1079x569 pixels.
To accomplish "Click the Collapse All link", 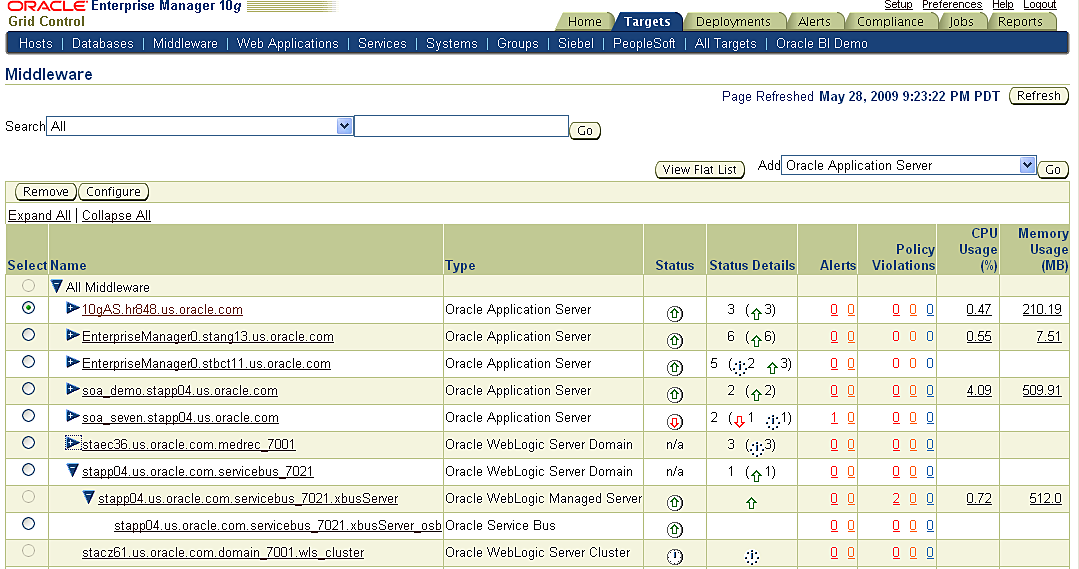I will 116,215.
